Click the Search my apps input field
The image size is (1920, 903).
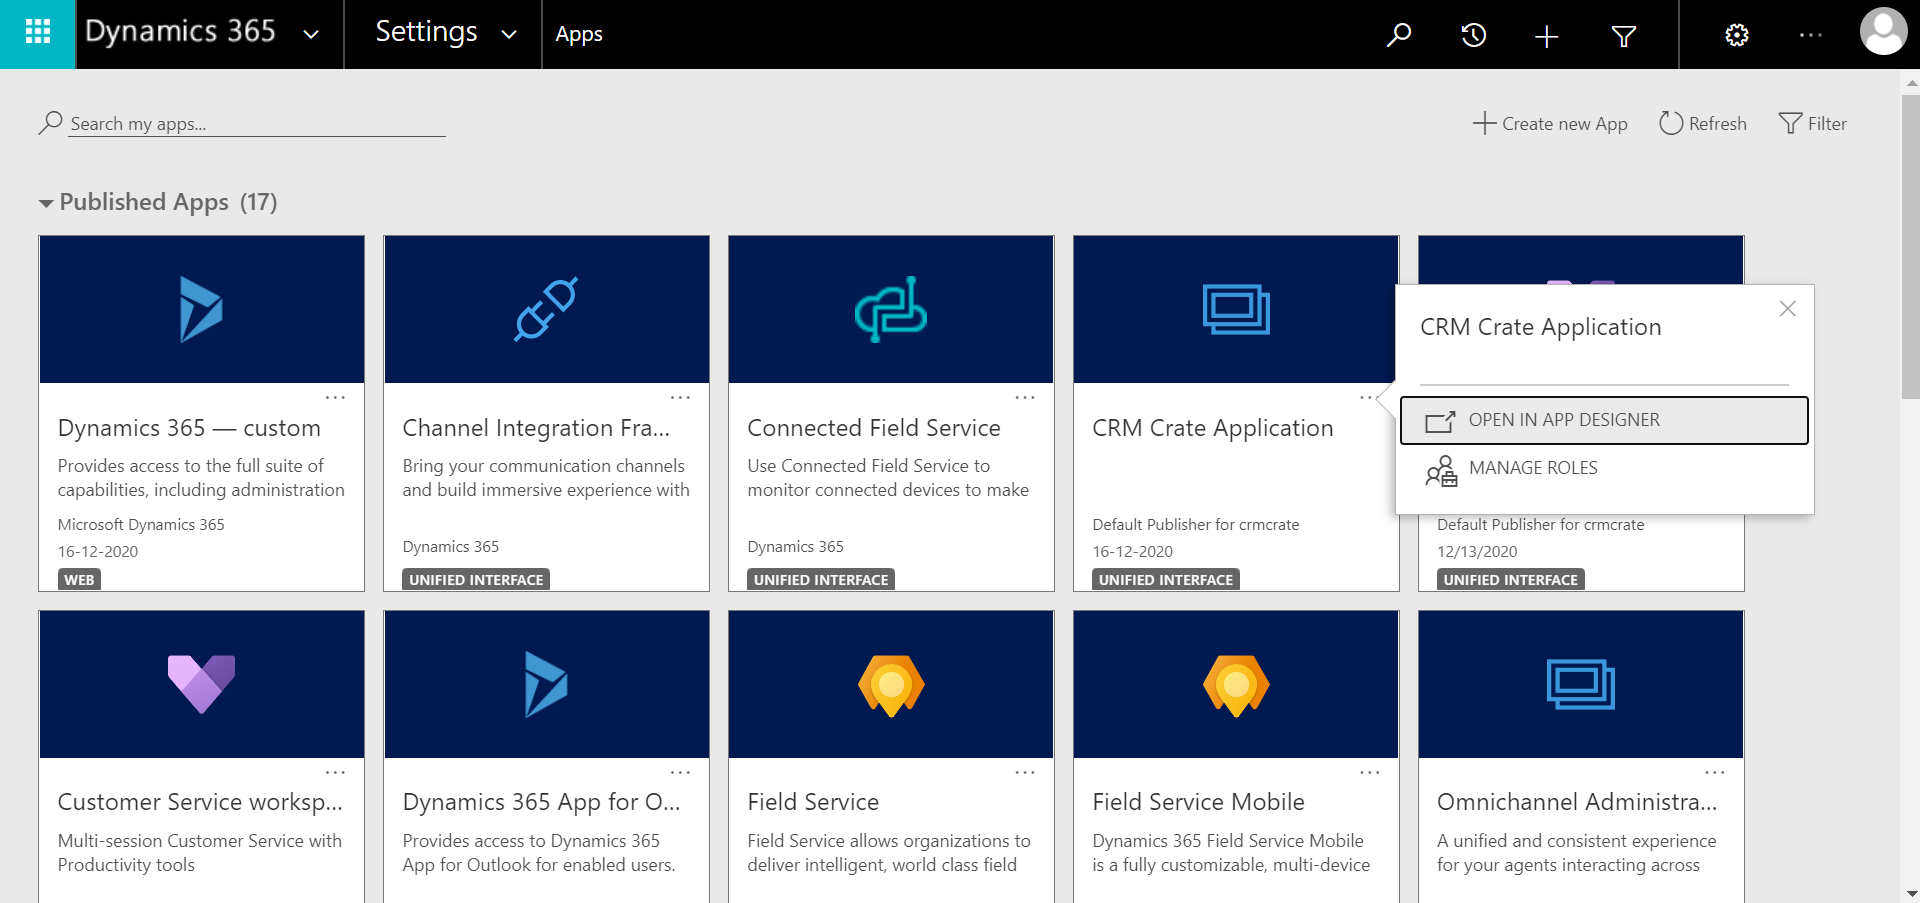pos(255,123)
